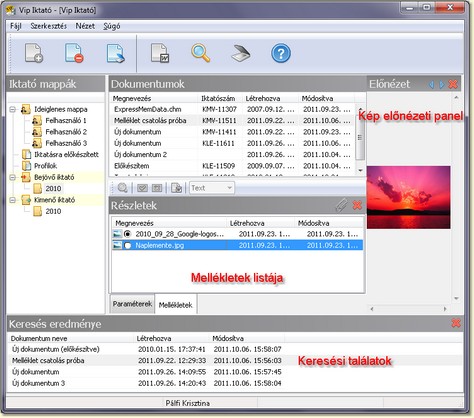Click the Ideiglenes mappa folder icon

click(x=26, y=109)
